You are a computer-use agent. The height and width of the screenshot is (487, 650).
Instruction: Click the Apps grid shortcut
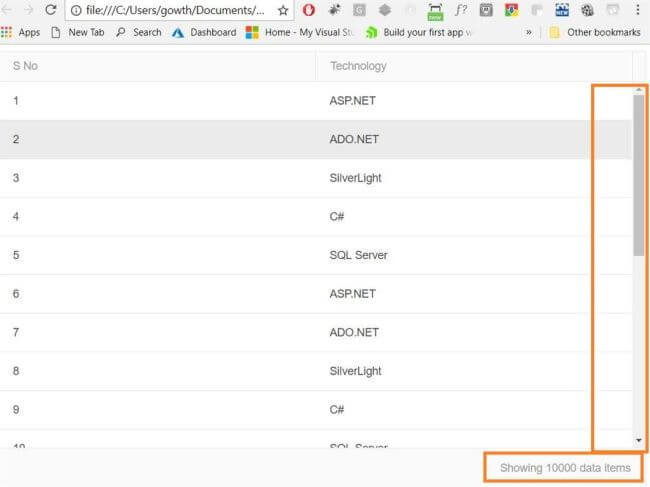21,32
